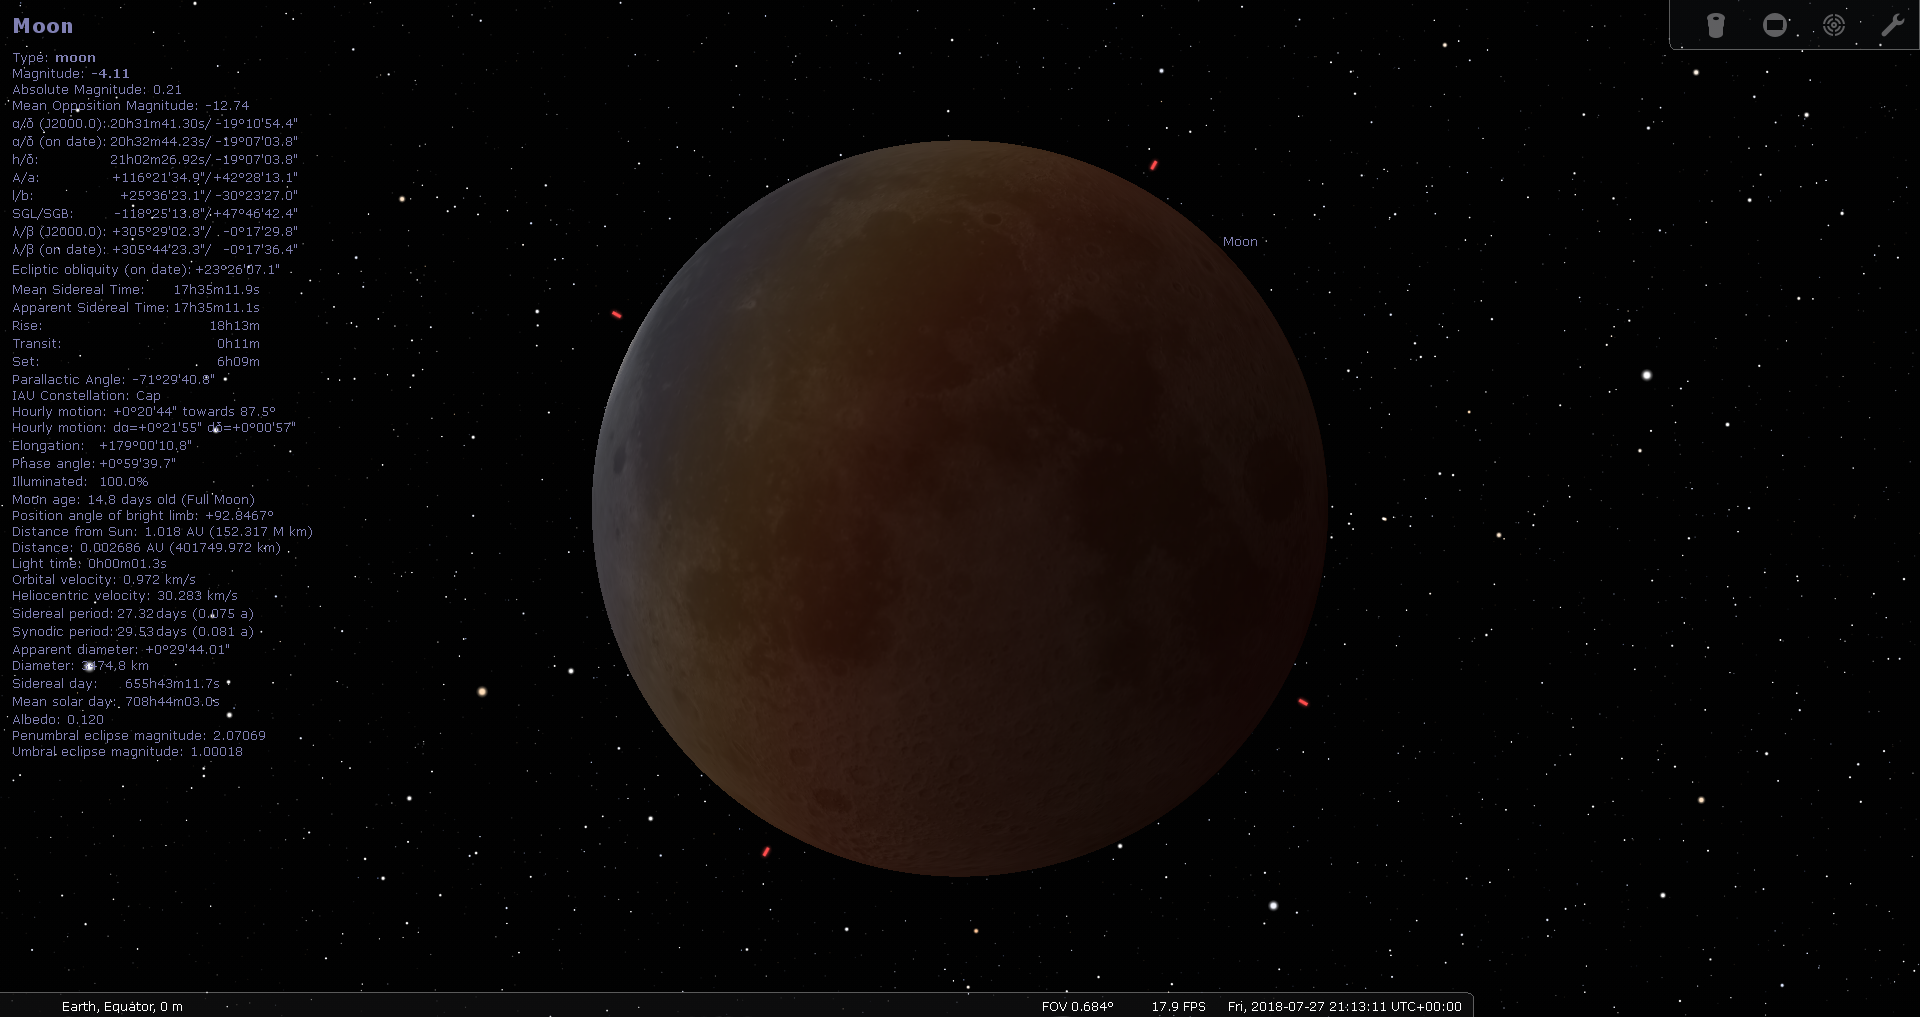
Task: Show the CCD sensor frame overlay
Action: tap(1776, 25)
